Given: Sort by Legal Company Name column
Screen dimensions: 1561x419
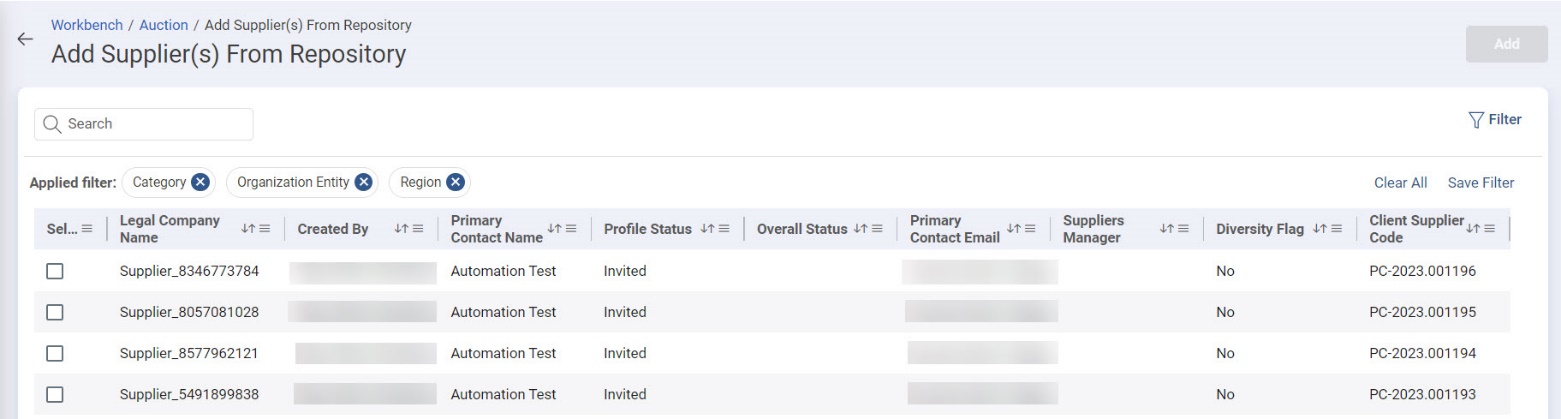Looking at the screenshot, I should pos(247,229).
